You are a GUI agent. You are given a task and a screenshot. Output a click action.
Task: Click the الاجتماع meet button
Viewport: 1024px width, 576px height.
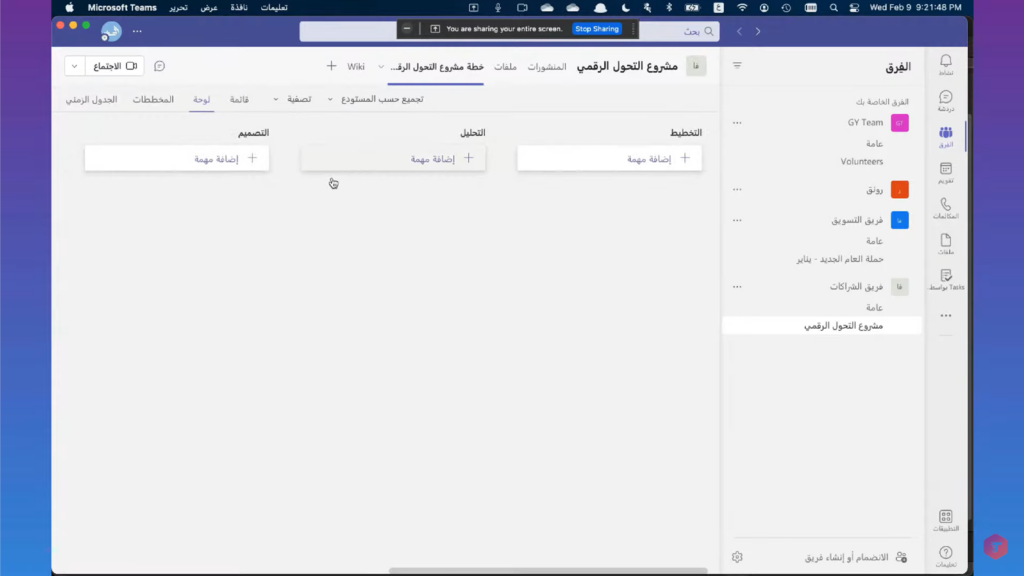click(115, 66)
